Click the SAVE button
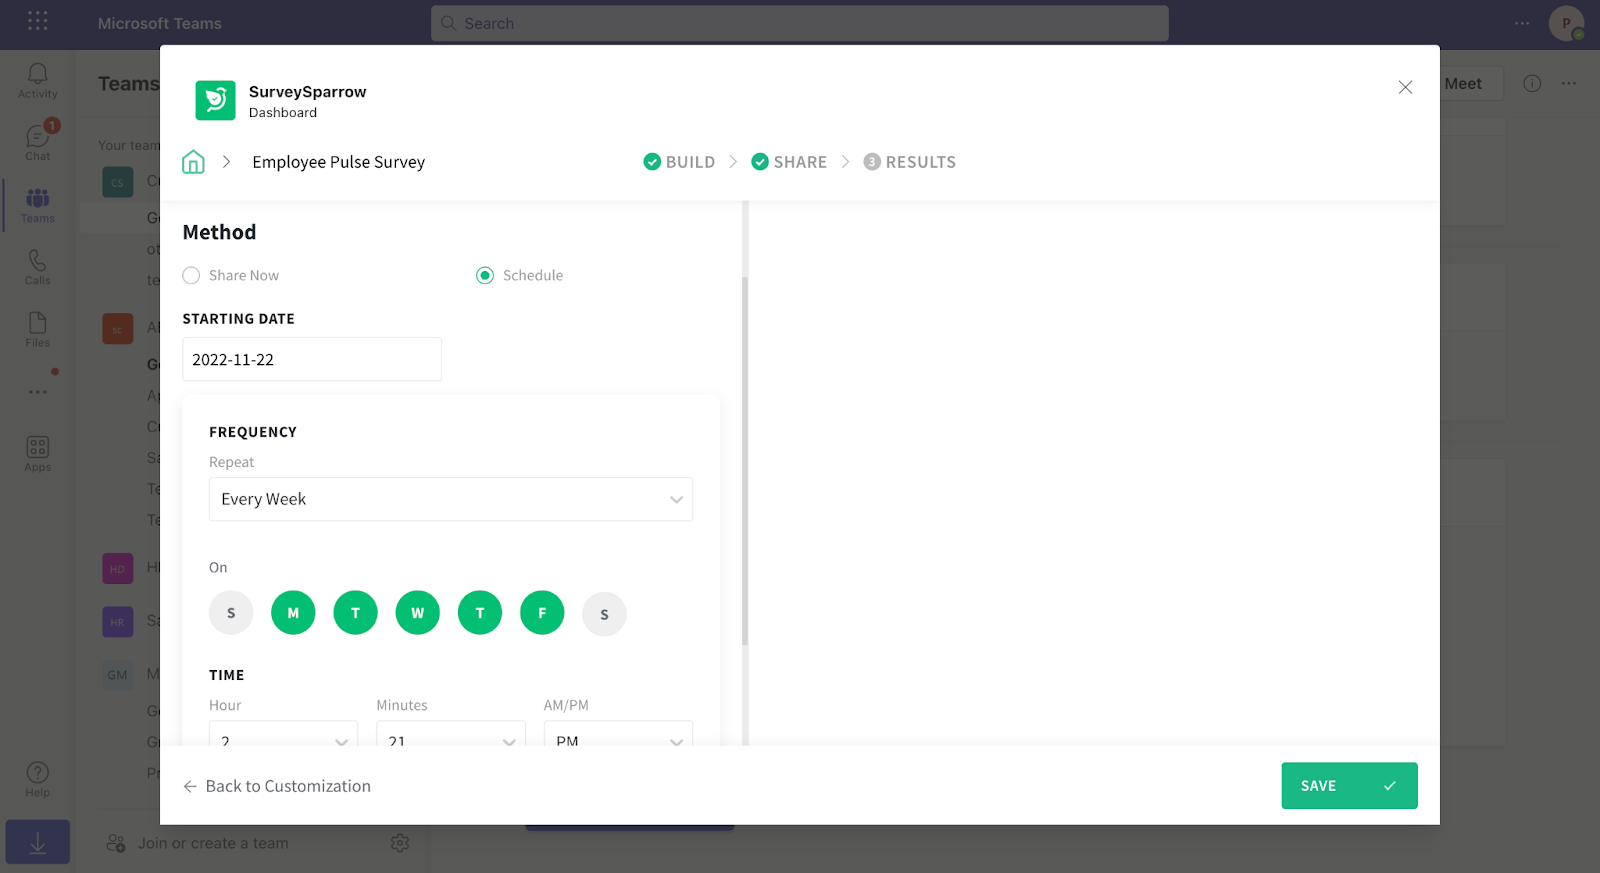Screen dimensions: 1600x873 [1349, 786]
